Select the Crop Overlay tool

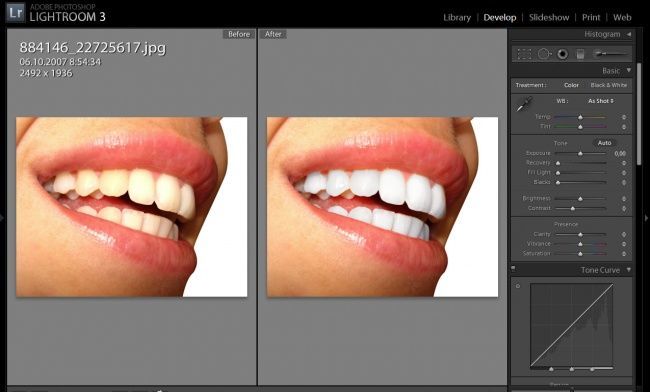point(524,54)
